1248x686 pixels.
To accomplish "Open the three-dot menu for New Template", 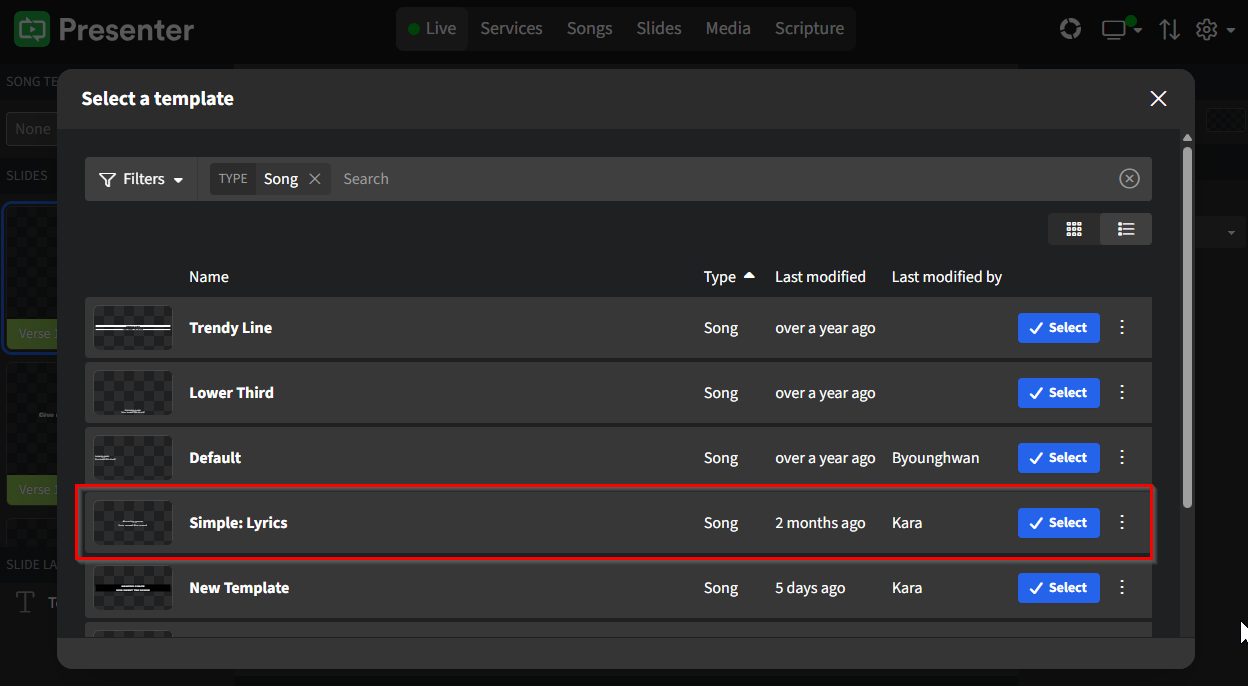I will click(x=1121, y=588).
